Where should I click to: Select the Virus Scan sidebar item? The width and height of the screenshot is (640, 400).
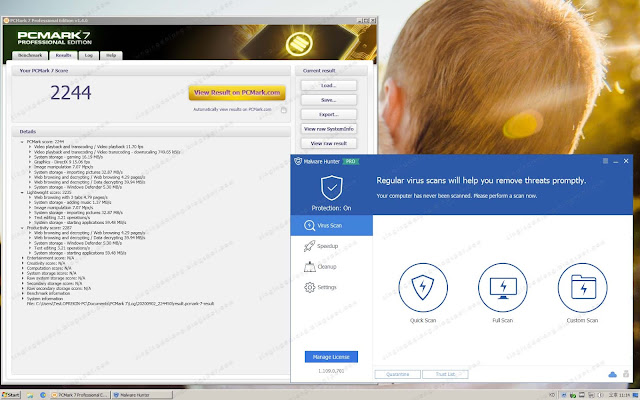tap(331, 225)
